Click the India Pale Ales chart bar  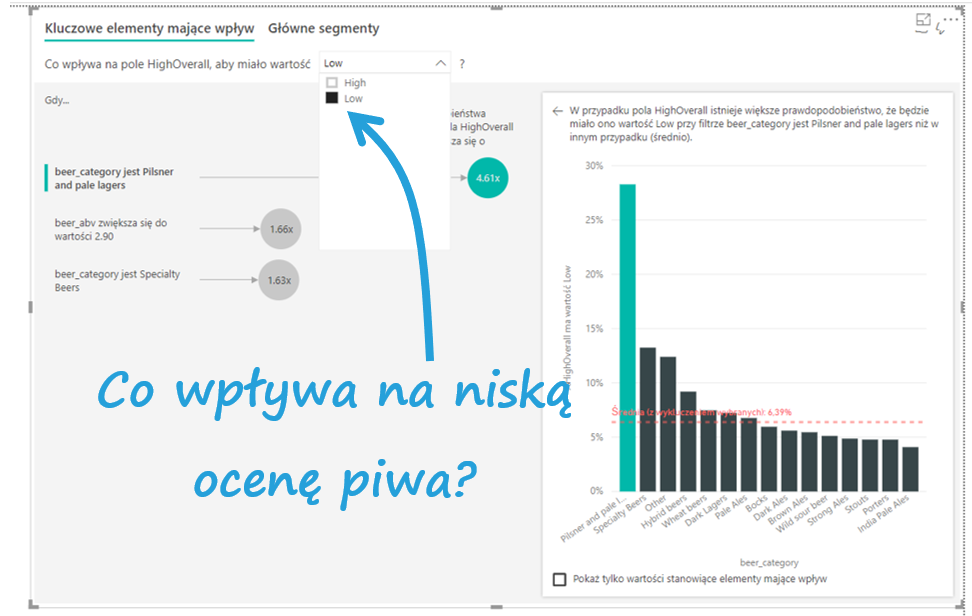click(910, 468)
